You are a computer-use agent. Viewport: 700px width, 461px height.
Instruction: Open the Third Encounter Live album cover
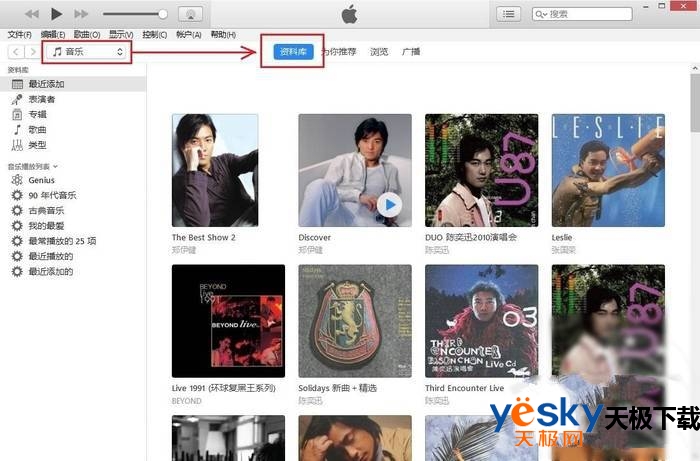click(x=481, y=321)
